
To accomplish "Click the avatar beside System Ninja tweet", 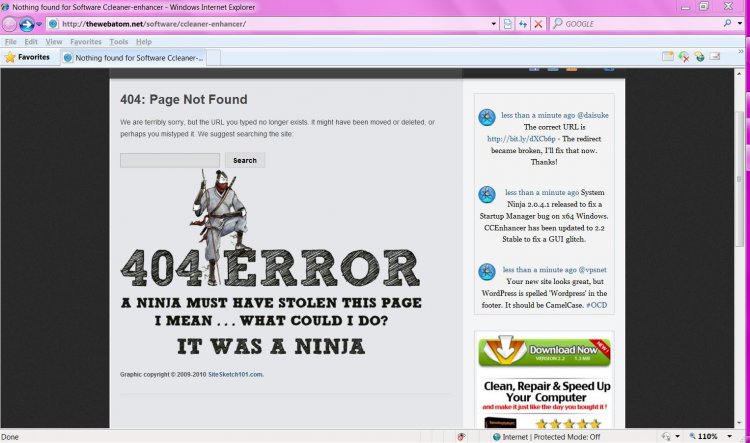I will coord(487,194).
